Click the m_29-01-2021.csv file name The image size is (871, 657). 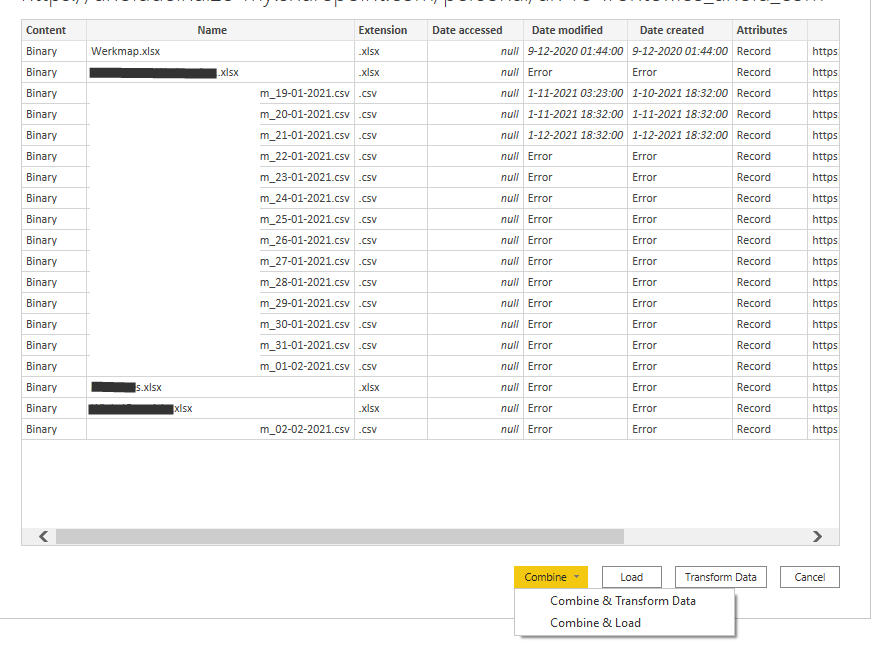(304, 303)
